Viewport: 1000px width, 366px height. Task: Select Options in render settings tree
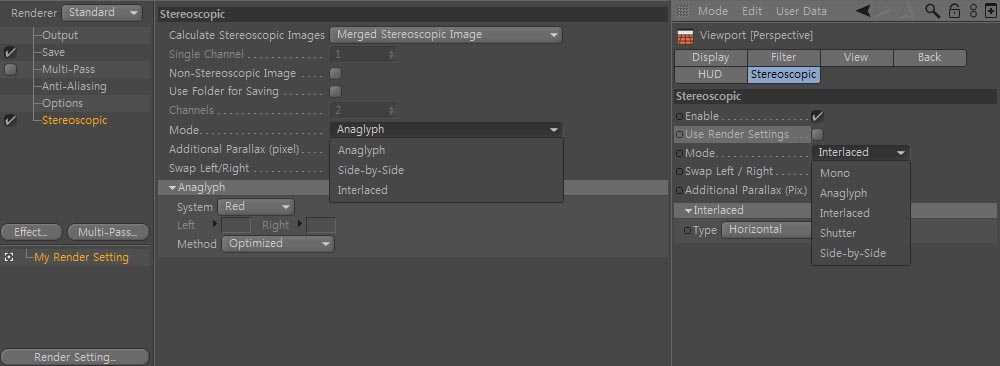(62, 103)
